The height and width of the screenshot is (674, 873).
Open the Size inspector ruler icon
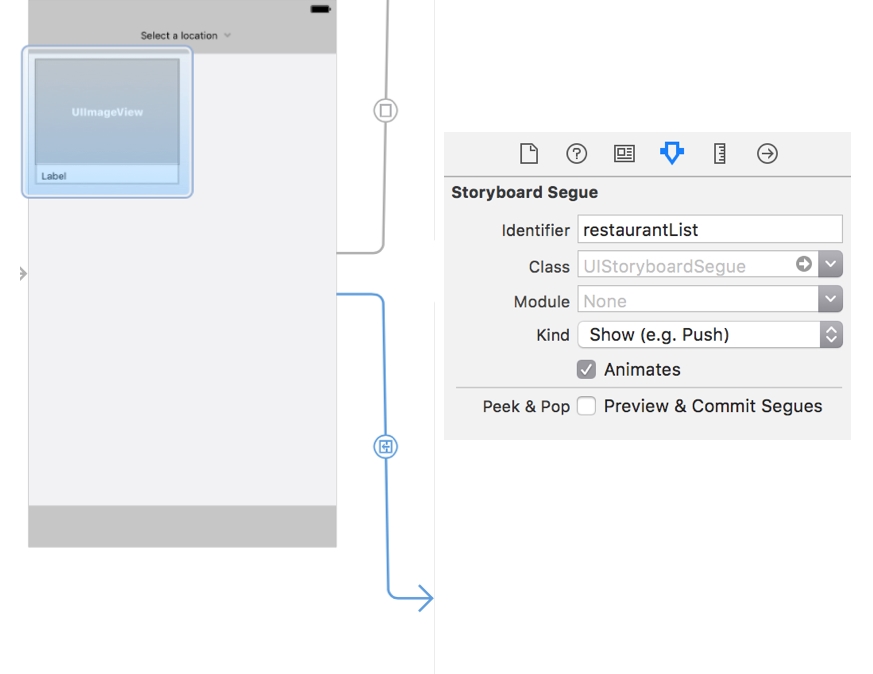click(719, 154)
